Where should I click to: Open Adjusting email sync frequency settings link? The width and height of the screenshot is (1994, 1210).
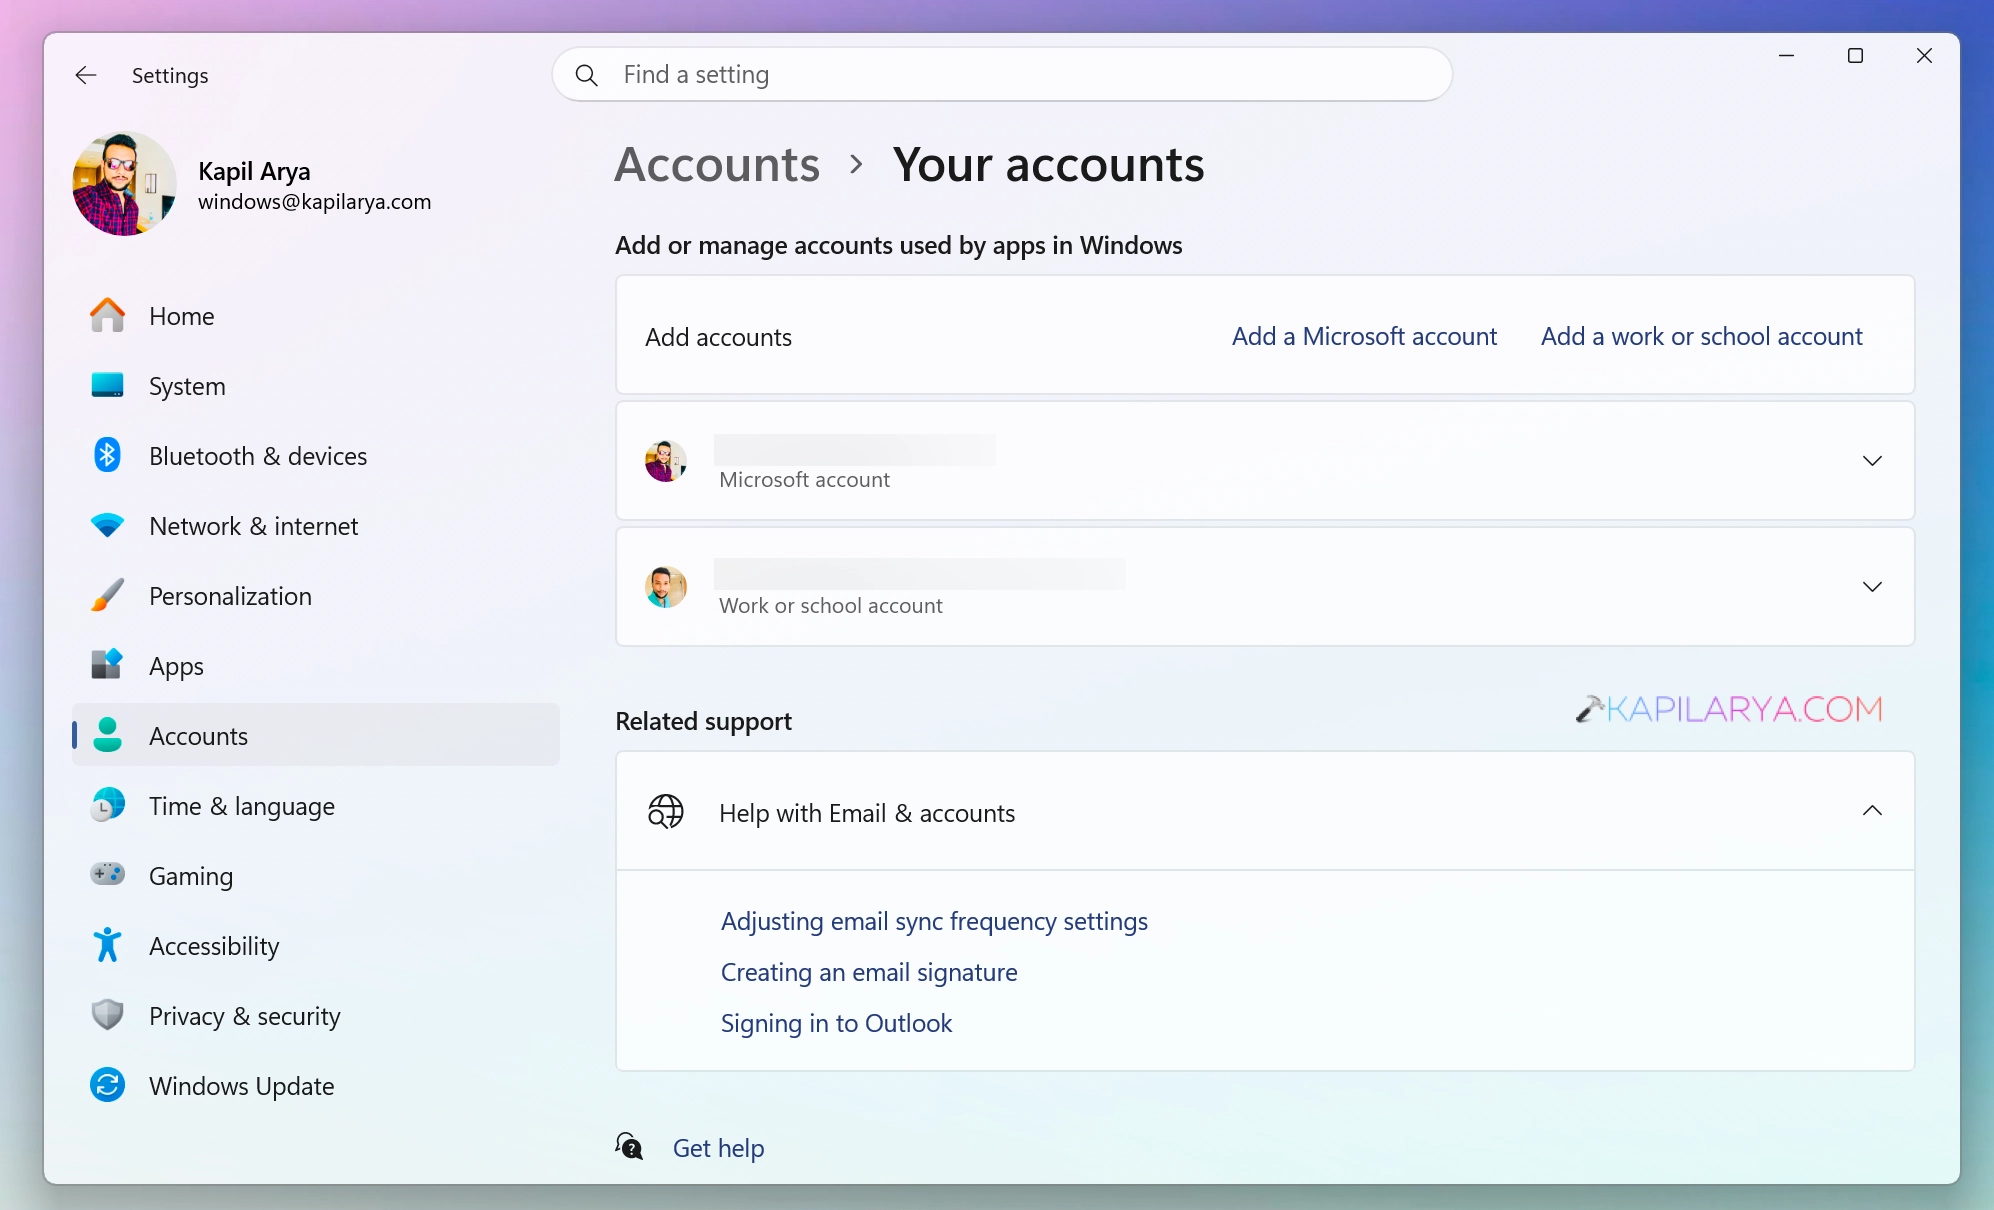[x=934, y=921]
